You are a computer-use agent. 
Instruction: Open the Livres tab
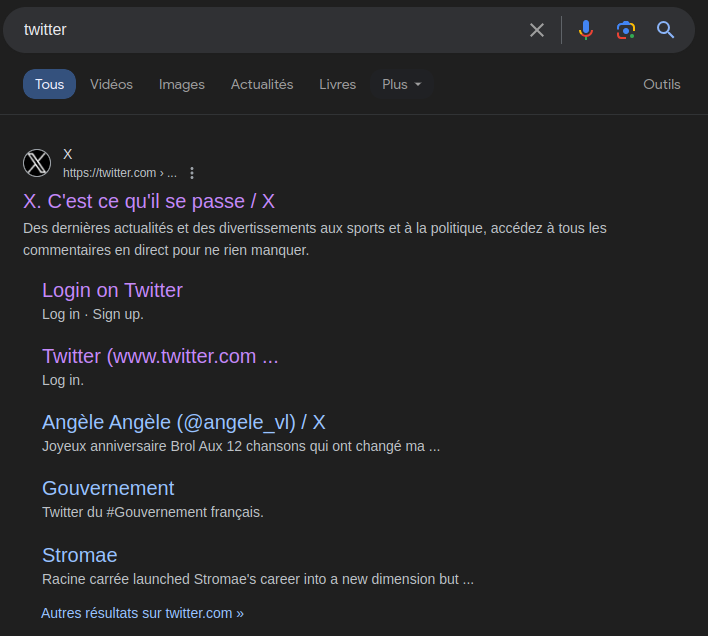pyautogui.click(x=337, y=84)
